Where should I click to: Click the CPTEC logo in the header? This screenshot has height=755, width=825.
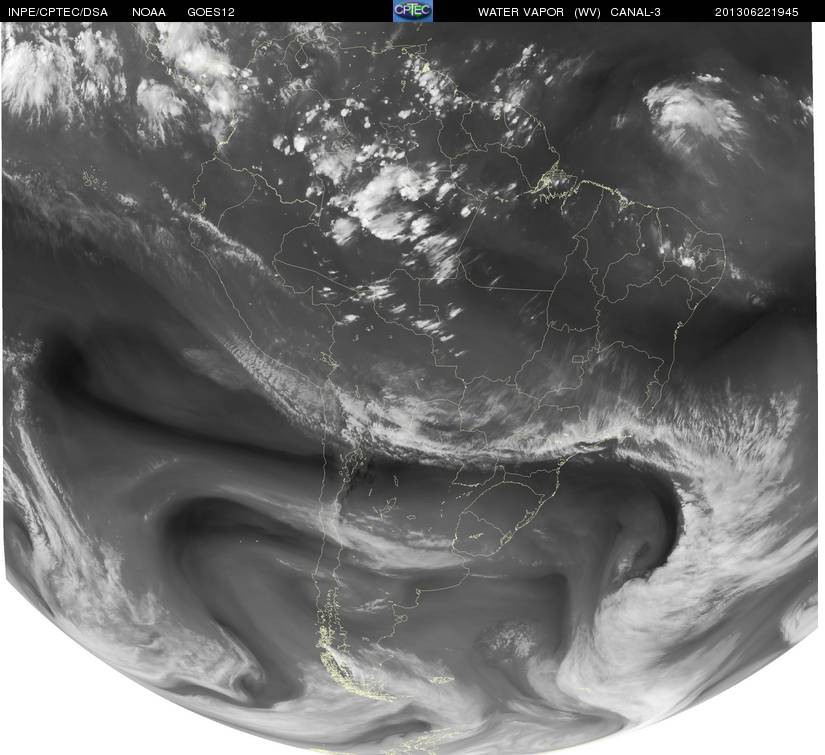pyautogui.click(x=413, y=11)
